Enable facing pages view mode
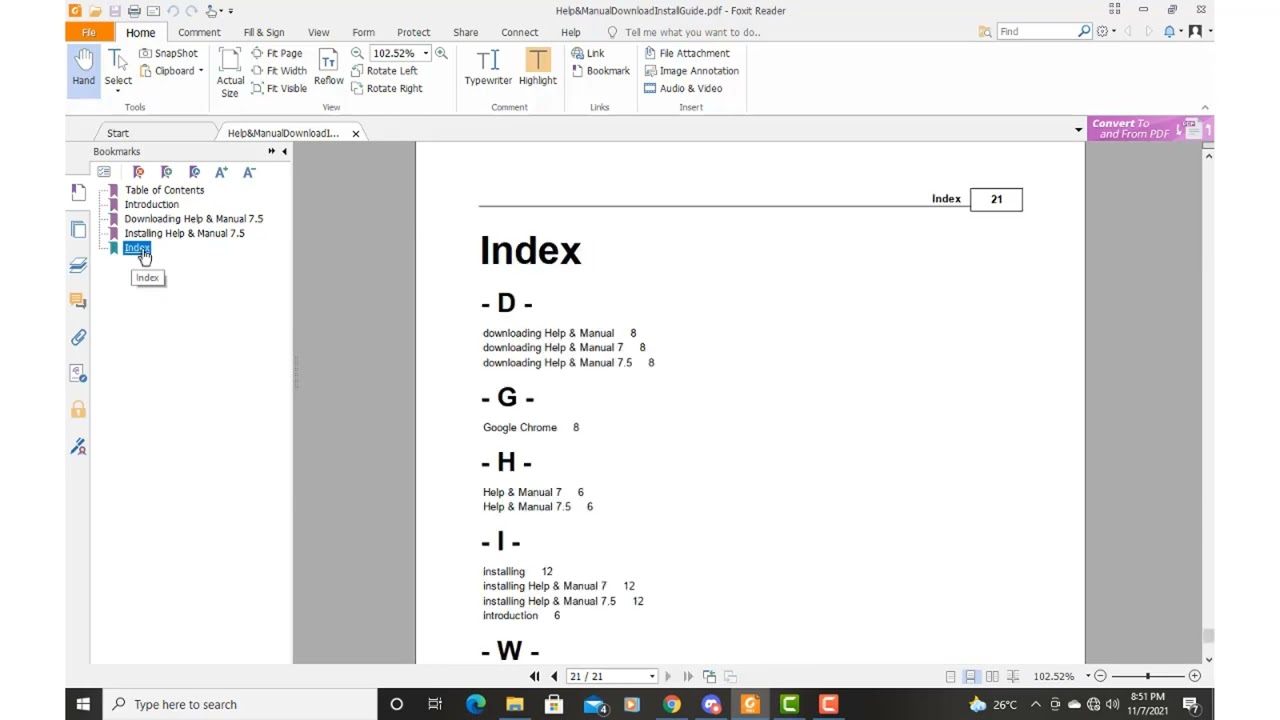Screen dimensions: 1280x720 click(992, 677)
